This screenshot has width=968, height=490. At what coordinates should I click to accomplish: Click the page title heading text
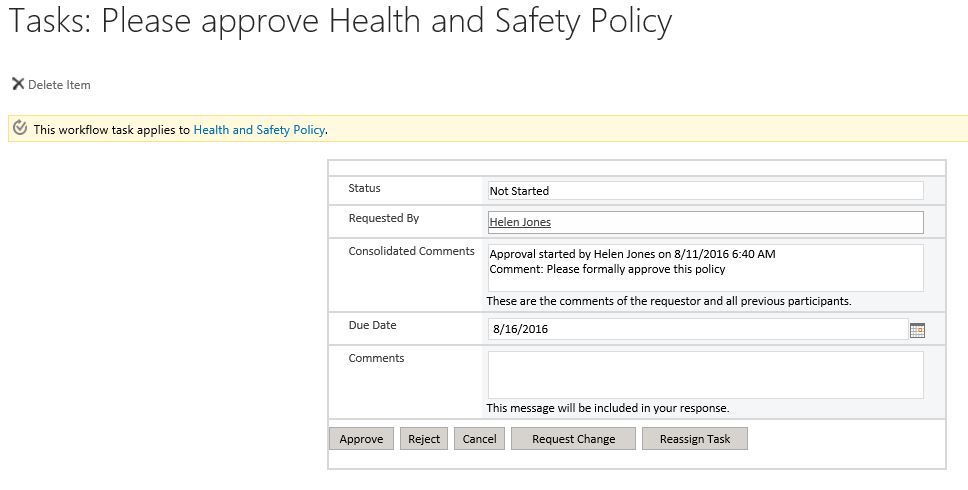tap(340, 23)
